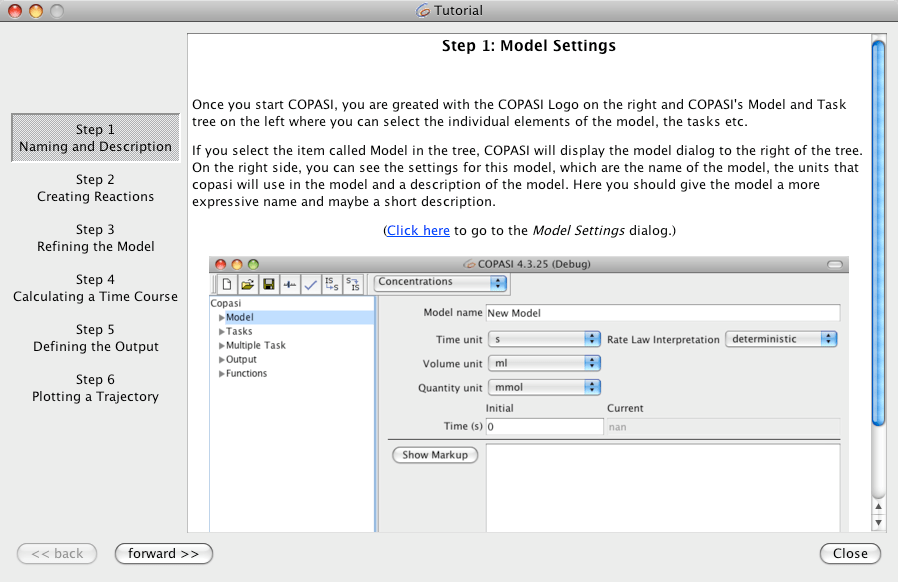Click the Show Markup button
The height and width of the screenshot is (582, 898).
[435, 454]
